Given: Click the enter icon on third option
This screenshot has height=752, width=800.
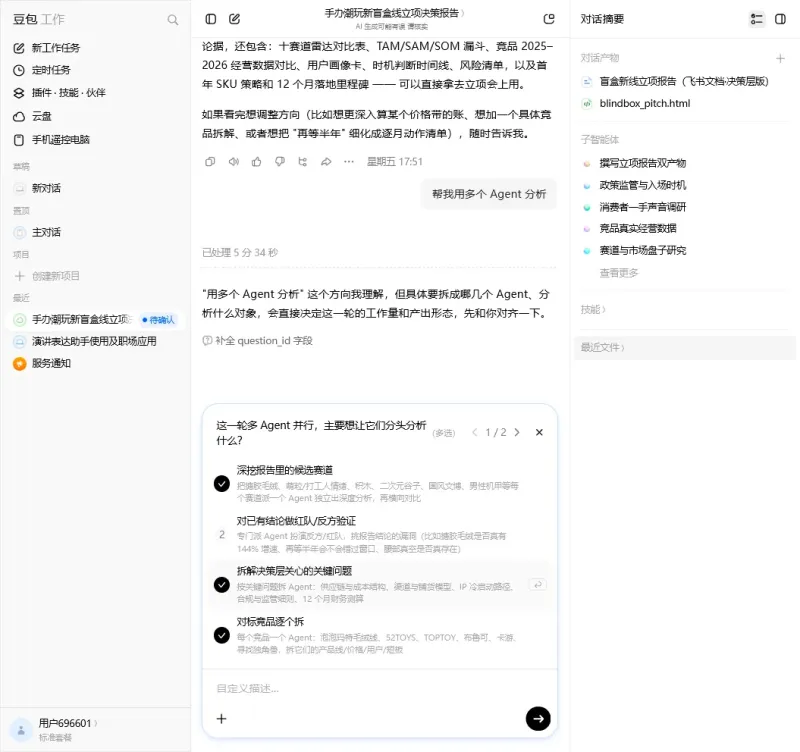Looking at the screenshot, I should coord(537,585).
